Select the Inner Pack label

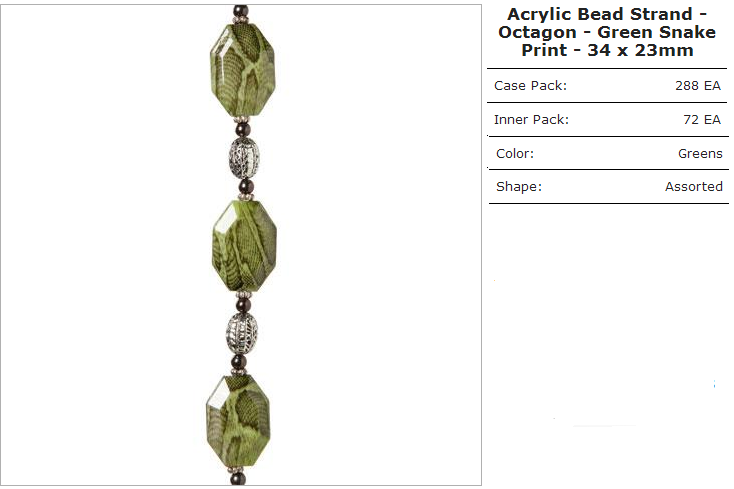pyautogui.click(x=531, y=120)
